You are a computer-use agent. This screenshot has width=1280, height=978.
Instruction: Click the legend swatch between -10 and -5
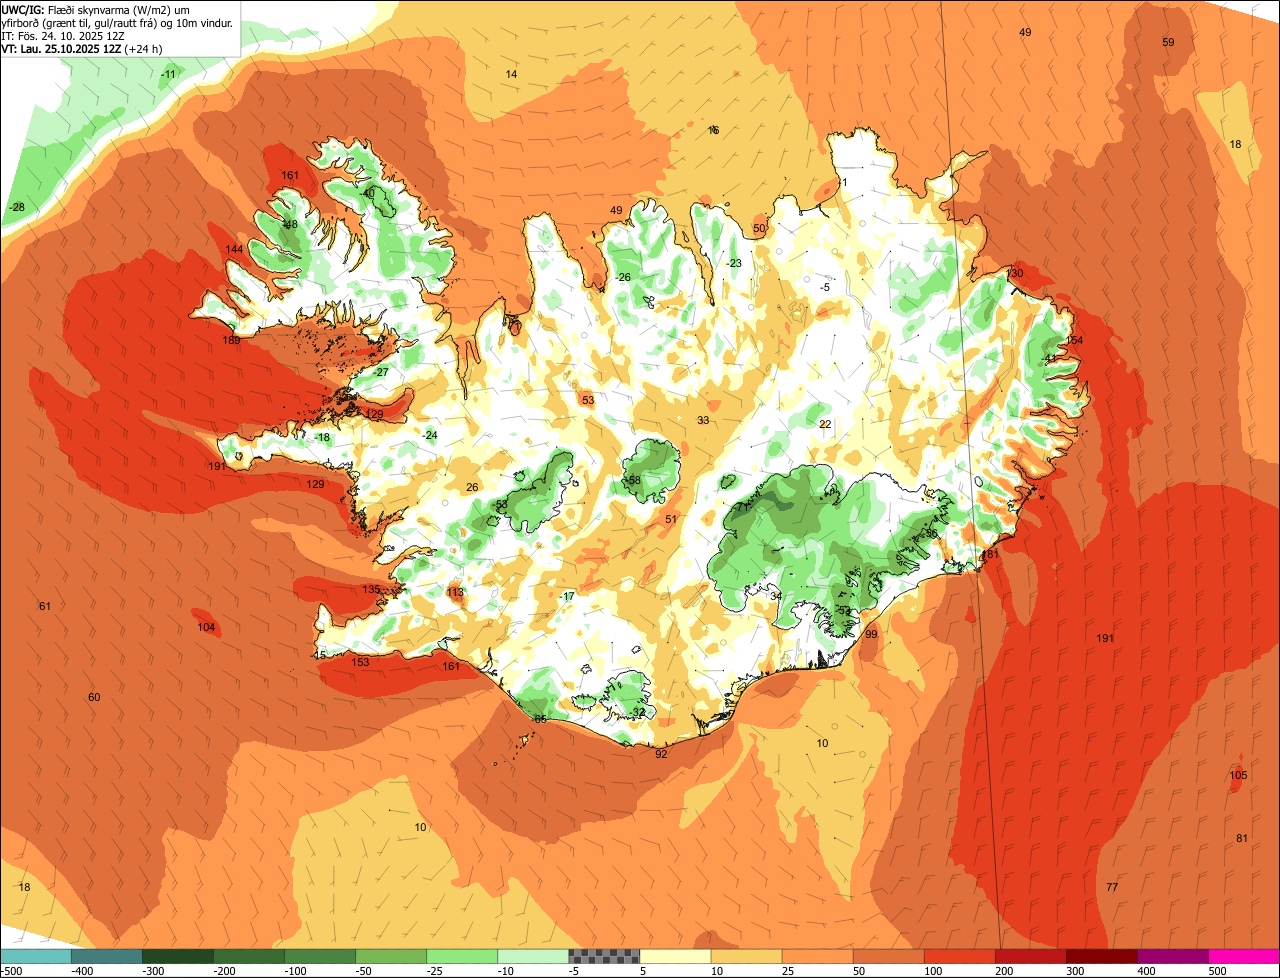tap(533, 956)
